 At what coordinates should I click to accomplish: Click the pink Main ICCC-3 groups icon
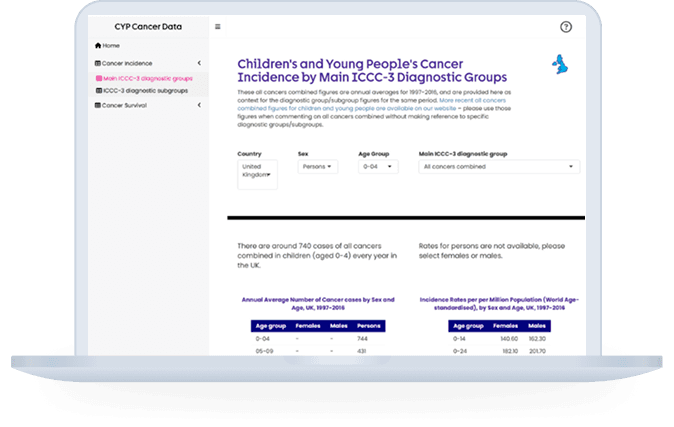(99, 77)
